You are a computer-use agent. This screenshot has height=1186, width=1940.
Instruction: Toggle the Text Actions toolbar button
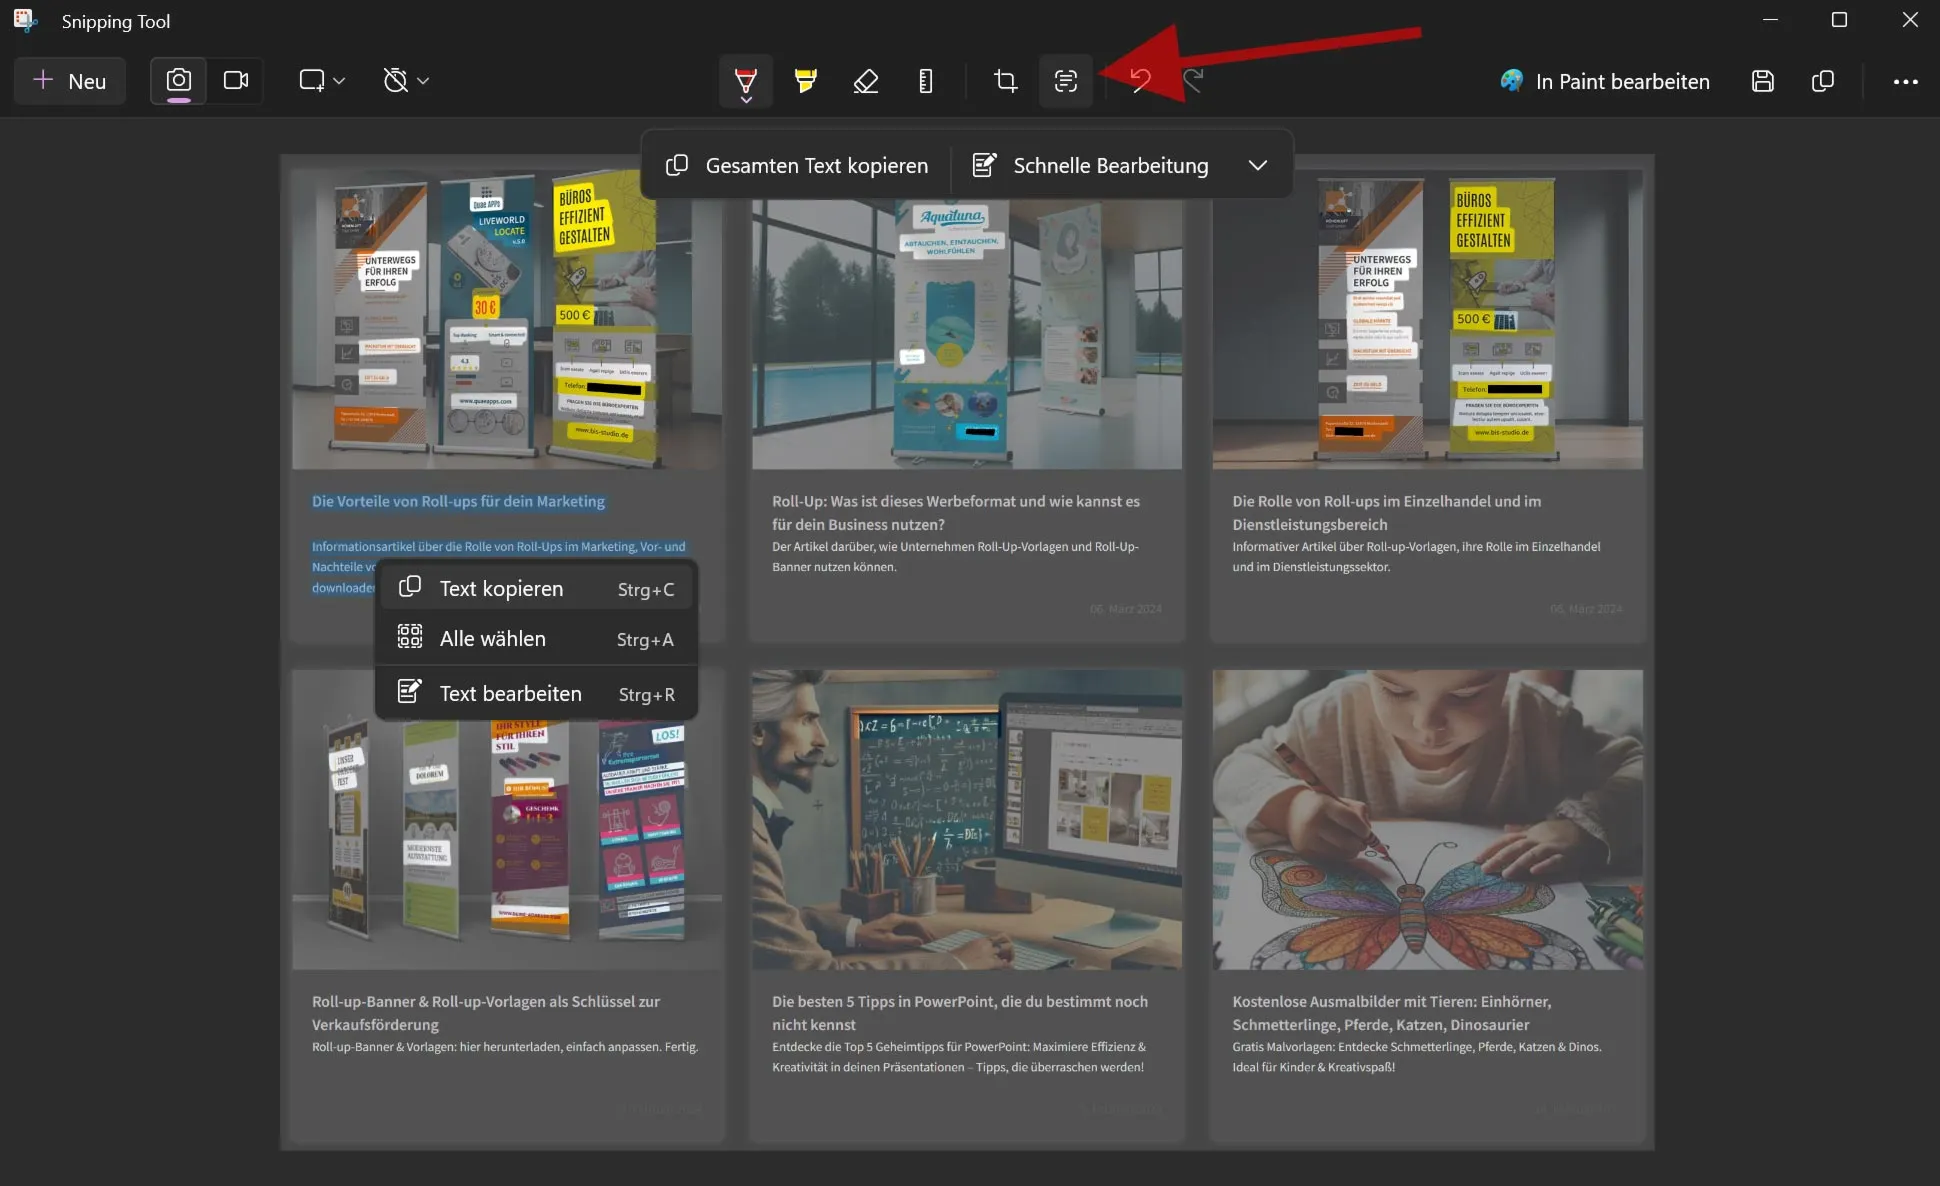tap(1065, 81)
